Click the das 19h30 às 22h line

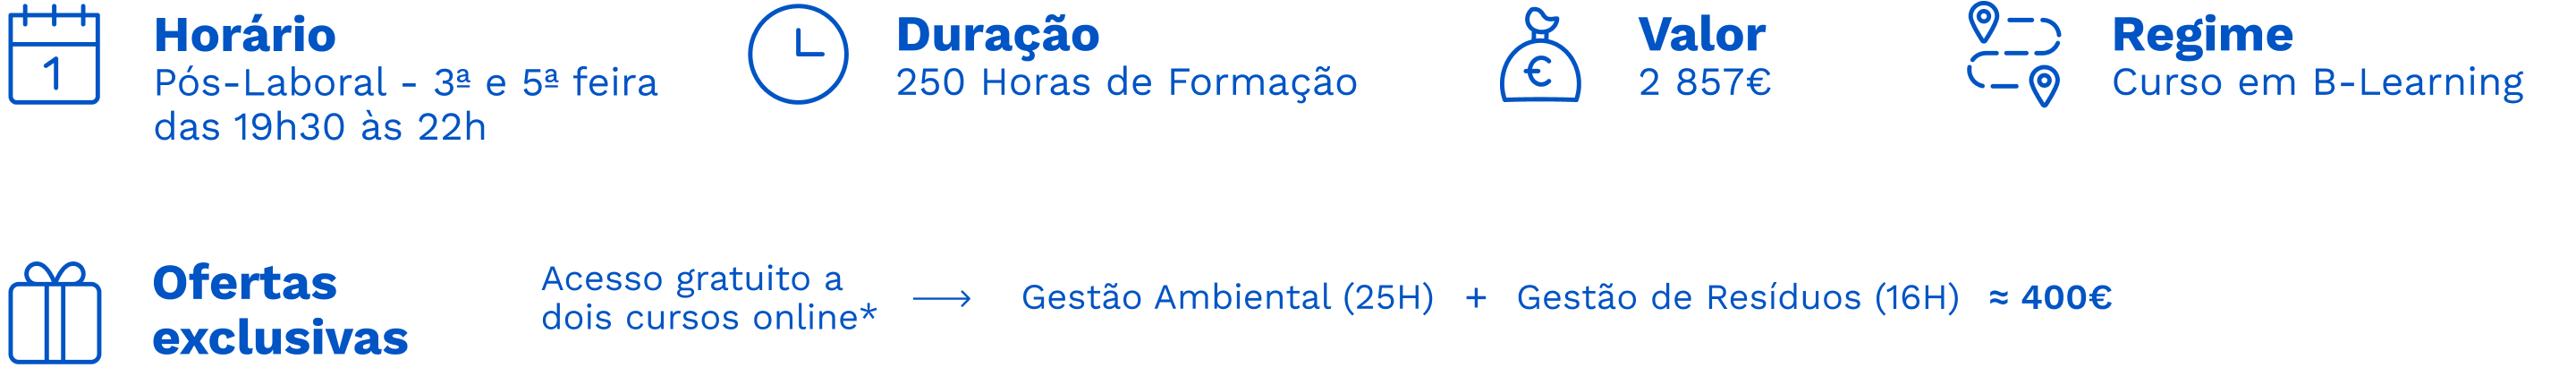point(320,127)
